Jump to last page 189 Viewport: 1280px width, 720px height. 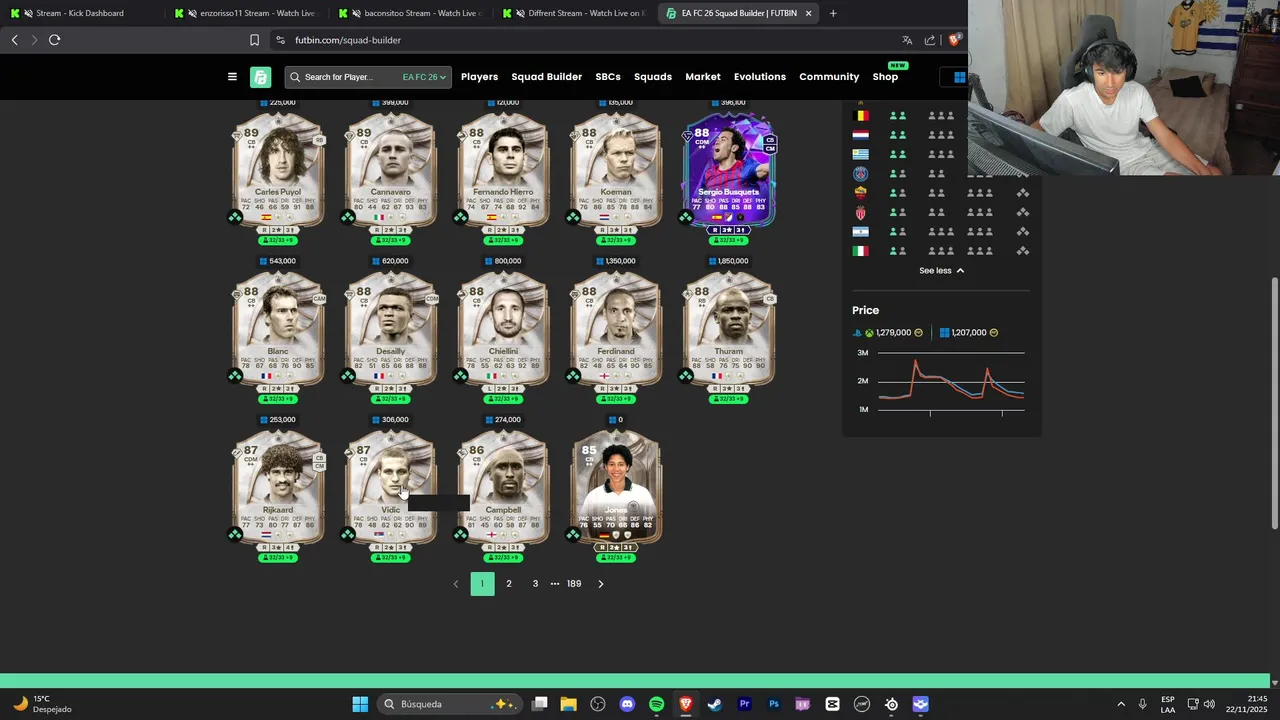pos(574,584)
